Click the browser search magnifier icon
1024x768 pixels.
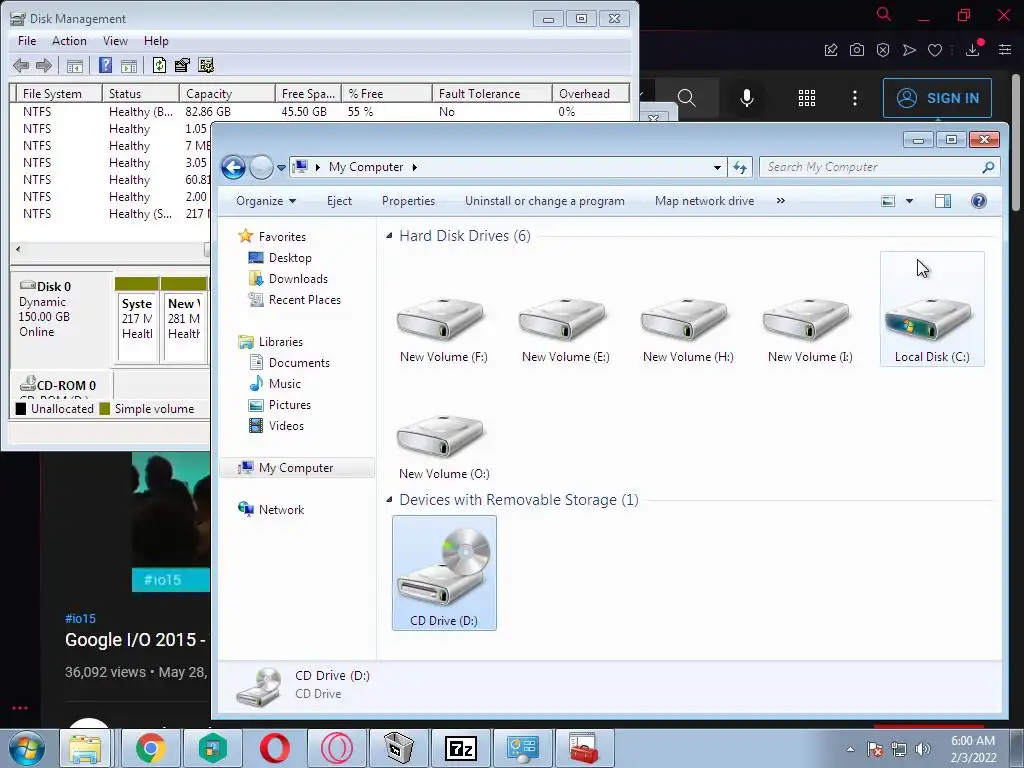686,98
